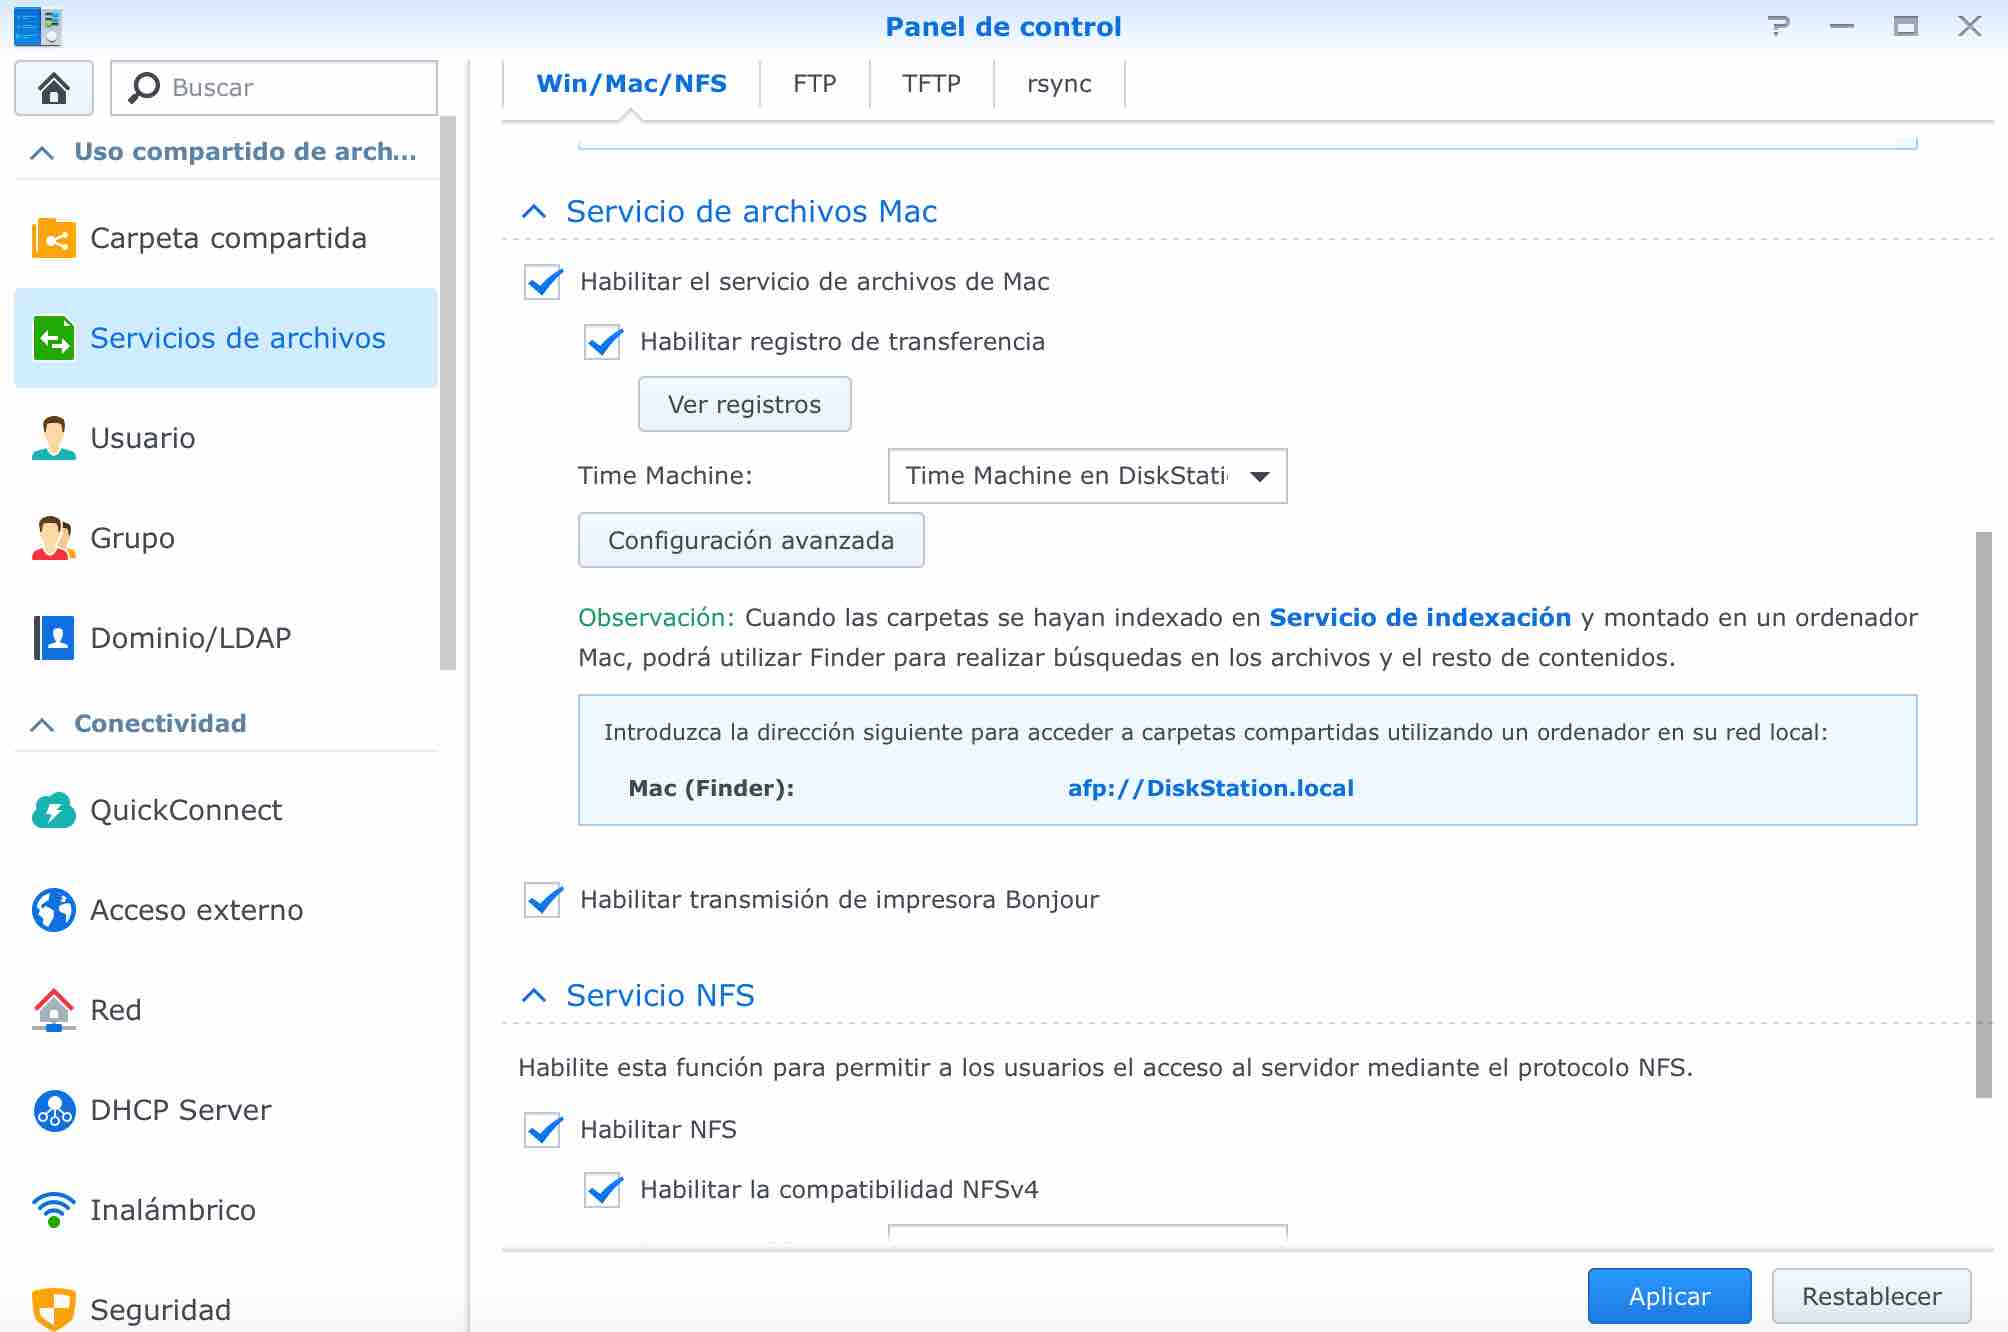Screen dimensions: 2008x1332
Task: Open QuickConnect cloud icon
Action: pyautogui.click(x=54, y=810)
